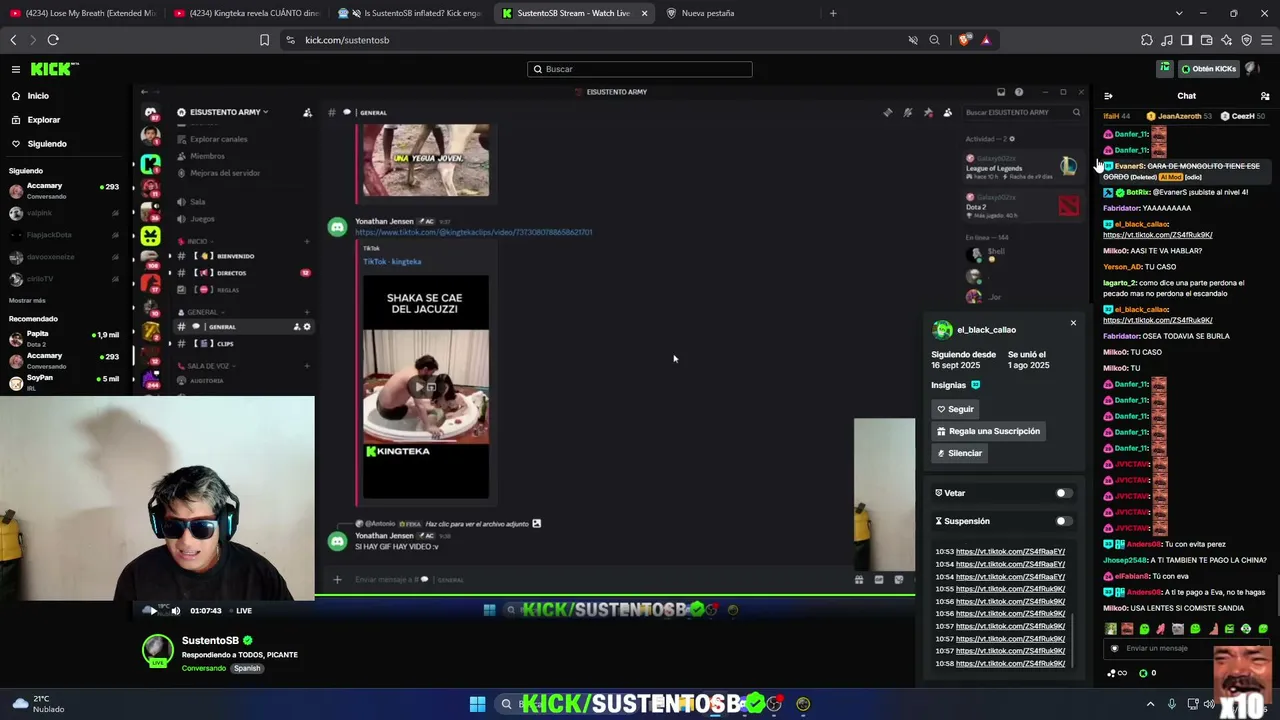Viewport: 1280px width, 720px height.
Task: Click create invite icon on GENERAL channel
Action: [297, 327]
